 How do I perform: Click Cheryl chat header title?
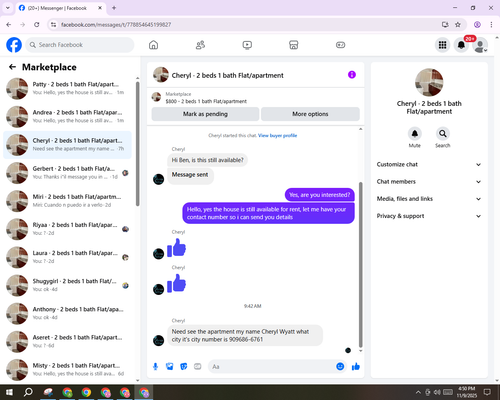tap(227, 75)
